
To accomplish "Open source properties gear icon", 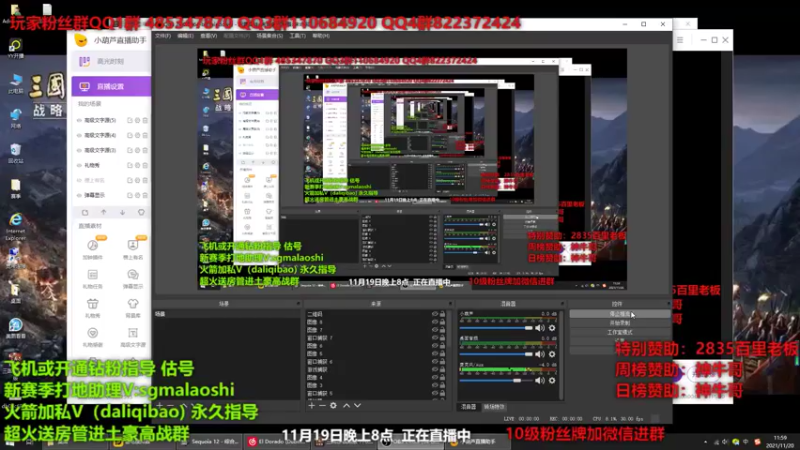I will 333,405.
